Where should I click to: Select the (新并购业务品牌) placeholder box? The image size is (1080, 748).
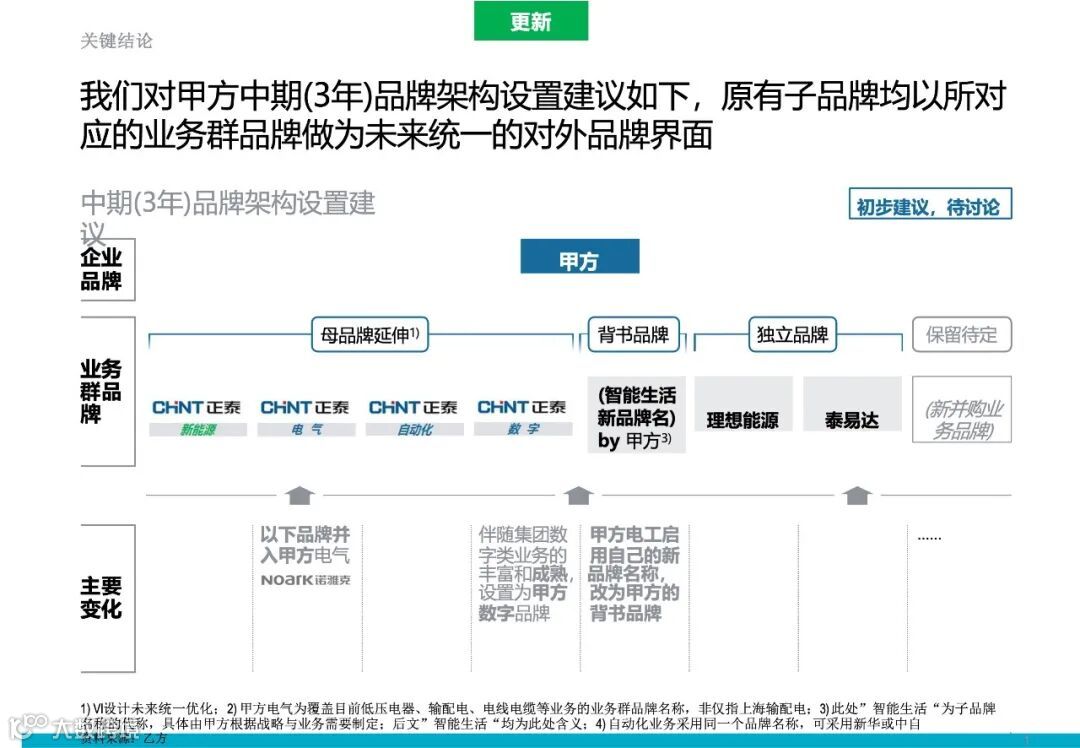962,409
